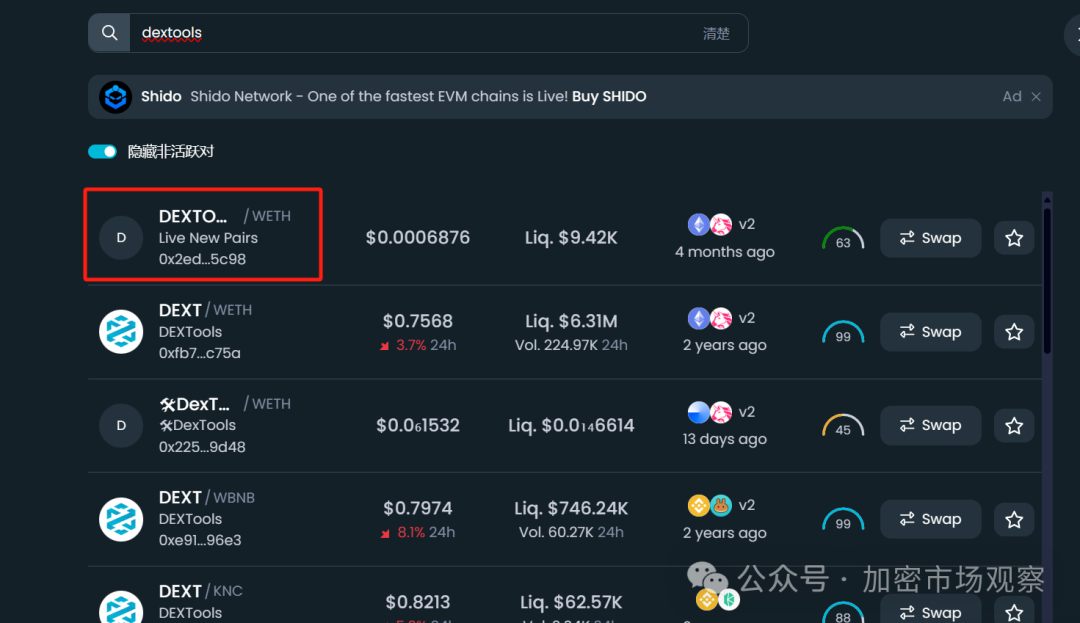Swap the DEXT/WETH $0.7568 pair
The width and height of the screenshot is (1080, 623).
[931, 332]
